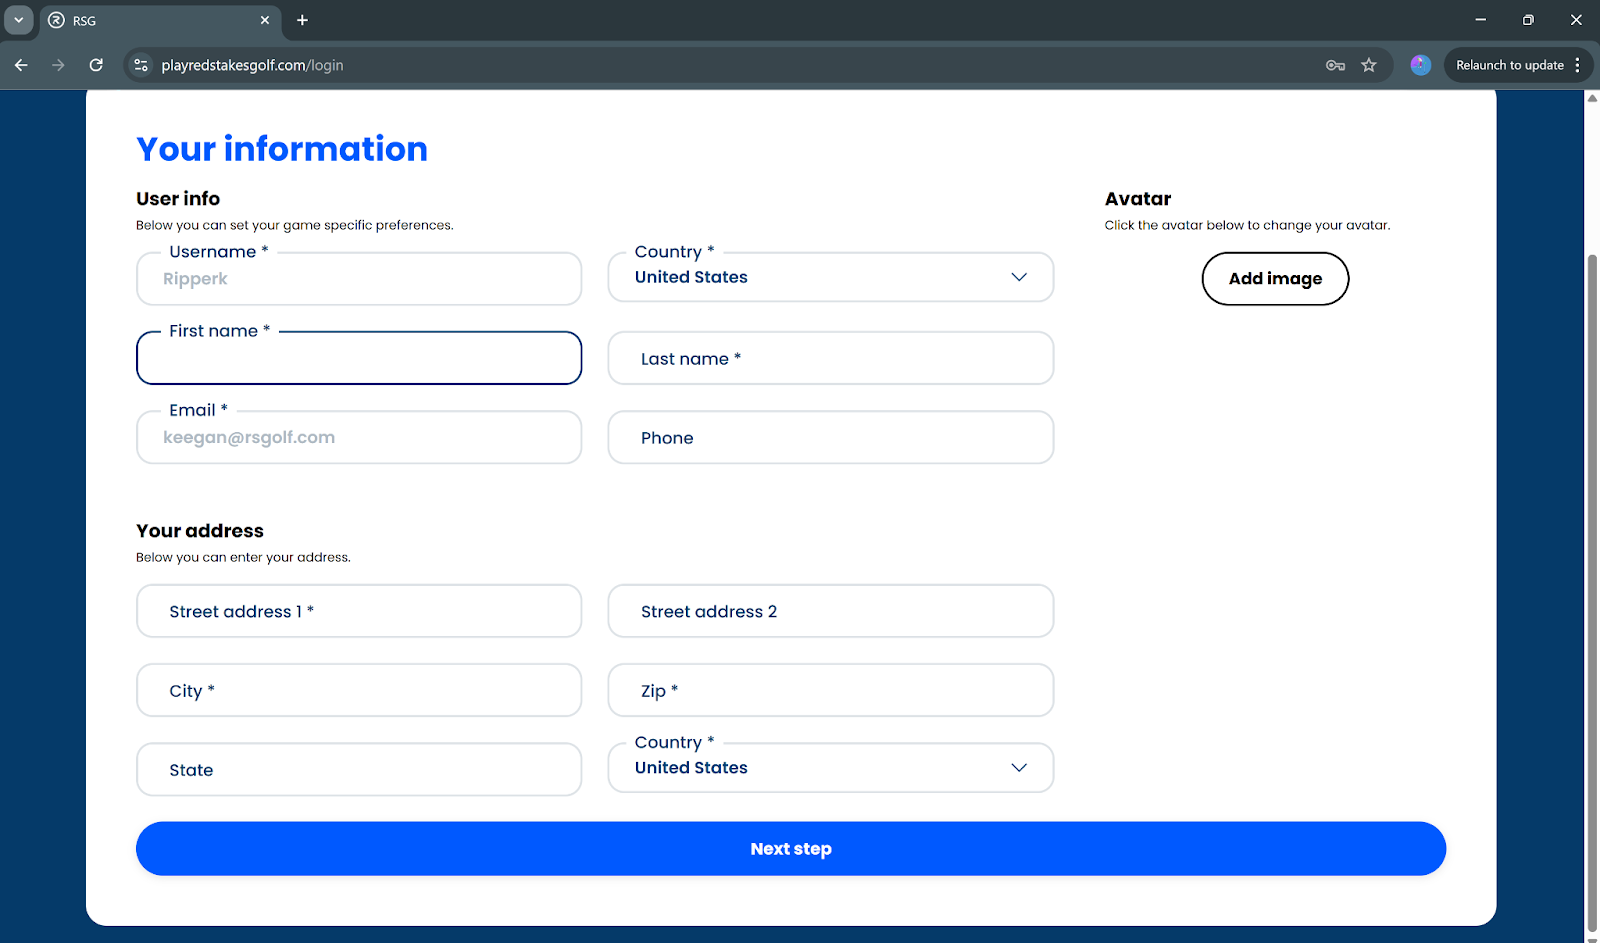
Task: Open the tab search dropdown arrow
Action: [18, 20]
